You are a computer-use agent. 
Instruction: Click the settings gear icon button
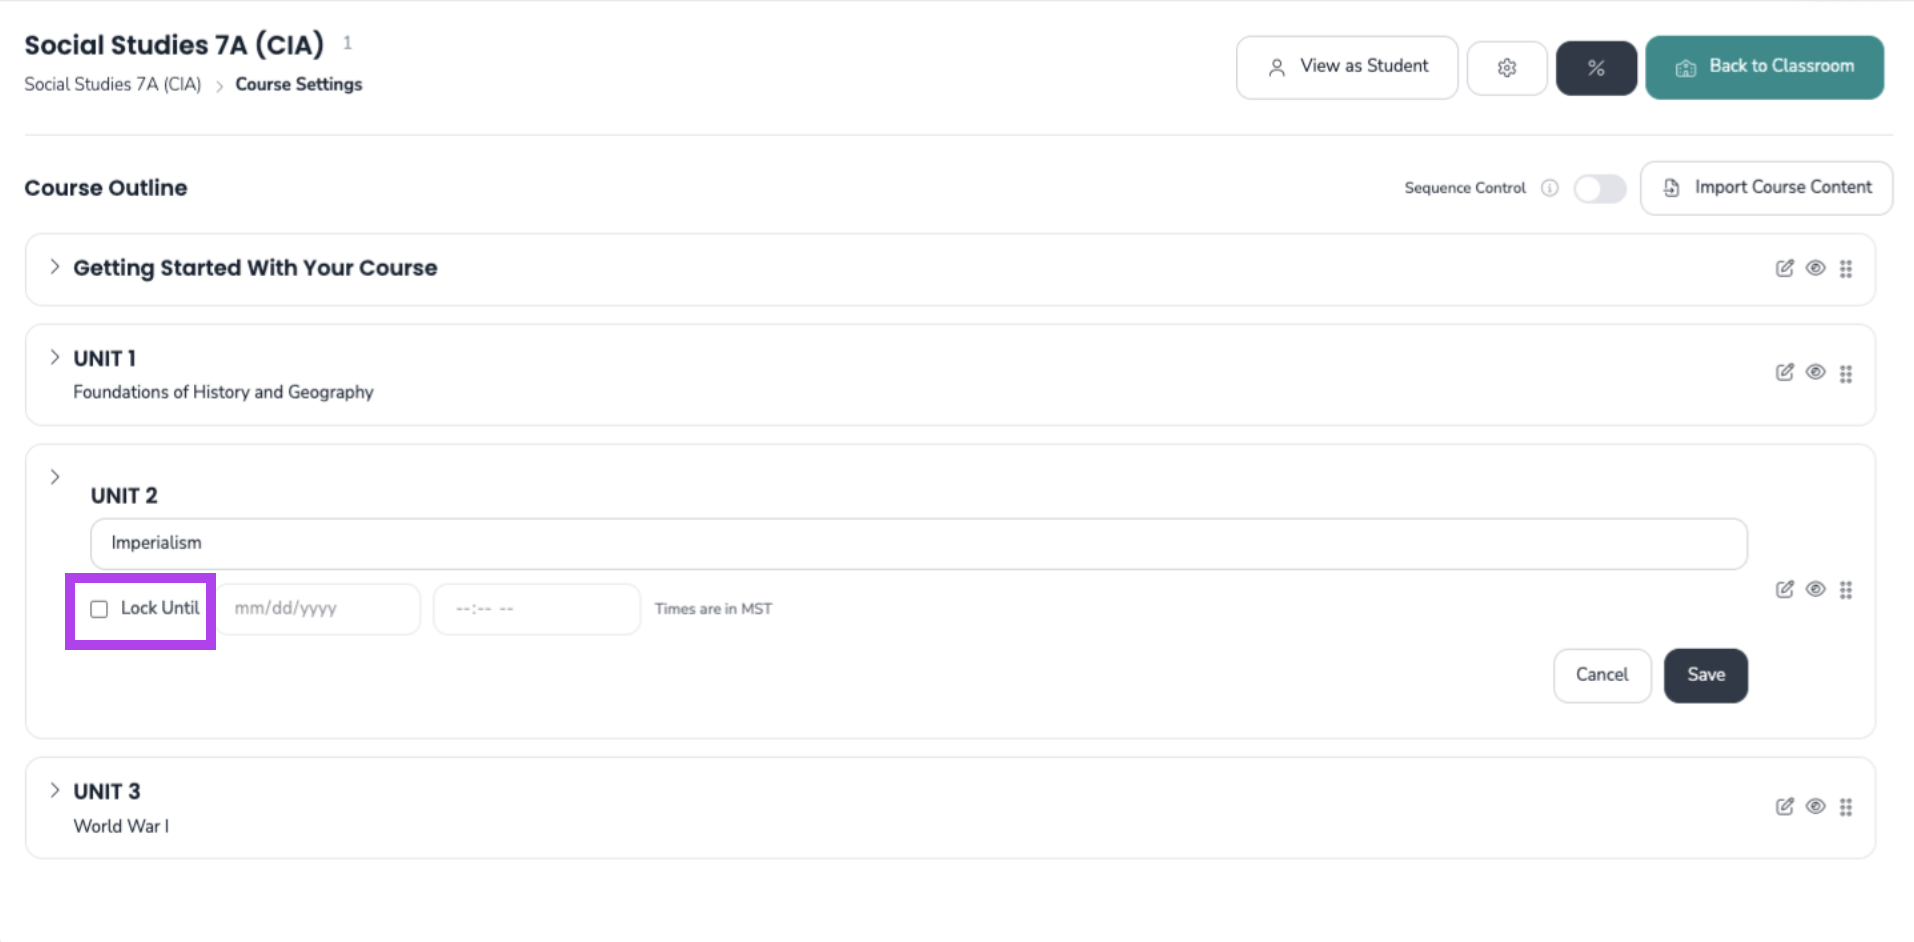click(1507, 68)
